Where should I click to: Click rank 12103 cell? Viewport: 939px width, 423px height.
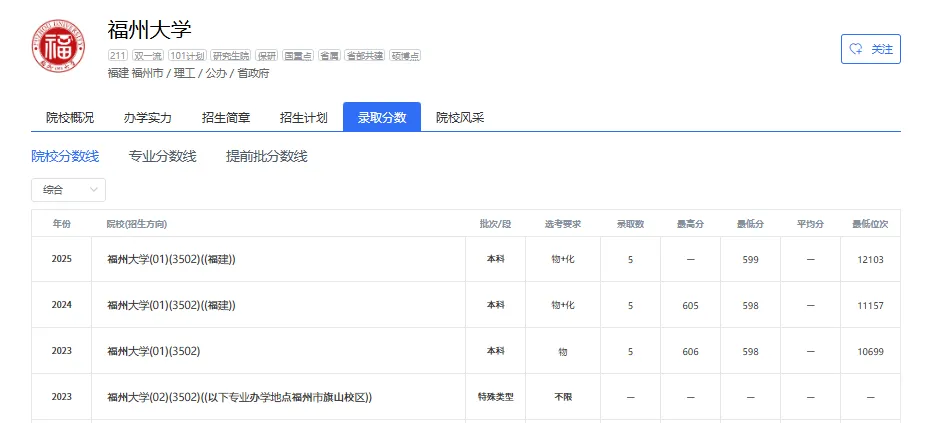pyautogui.click(x=870, y=259)
